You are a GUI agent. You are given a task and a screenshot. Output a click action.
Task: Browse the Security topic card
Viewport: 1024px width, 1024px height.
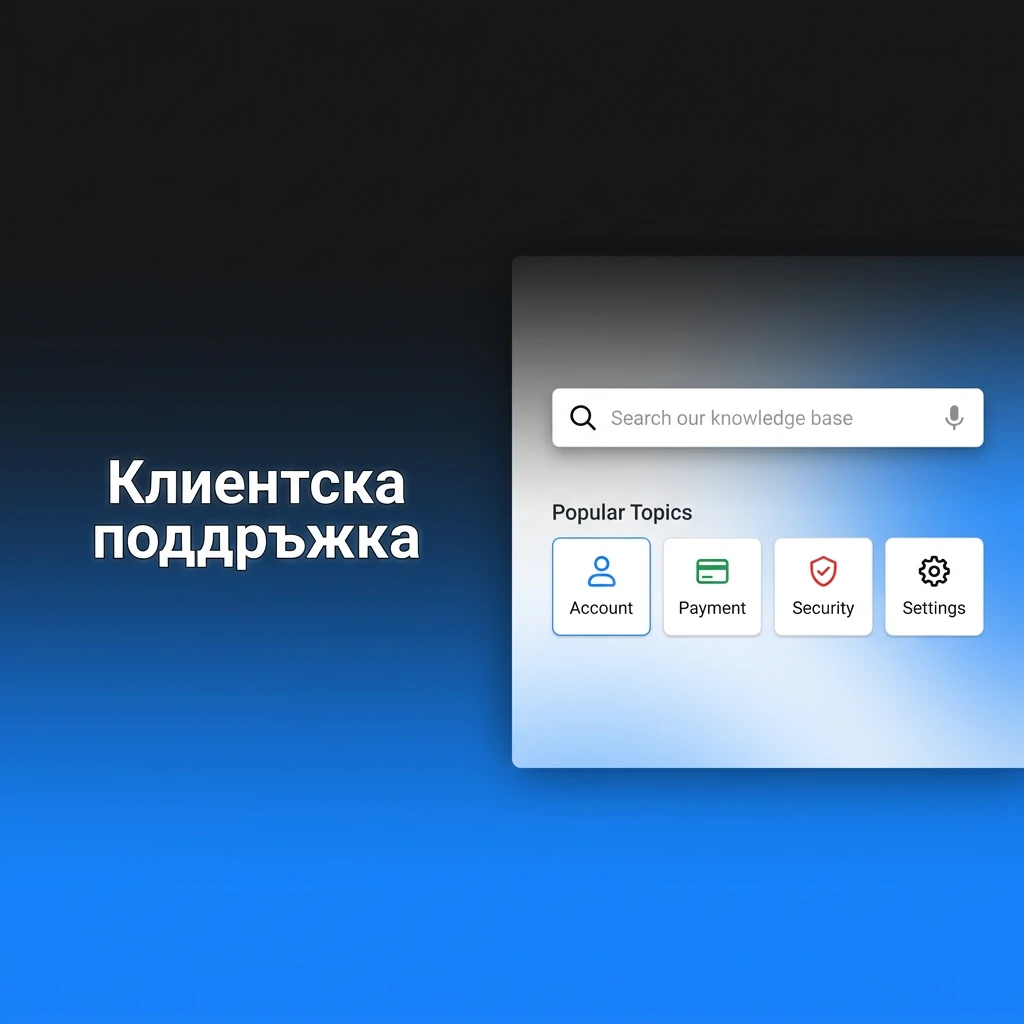tap(823, 587)
